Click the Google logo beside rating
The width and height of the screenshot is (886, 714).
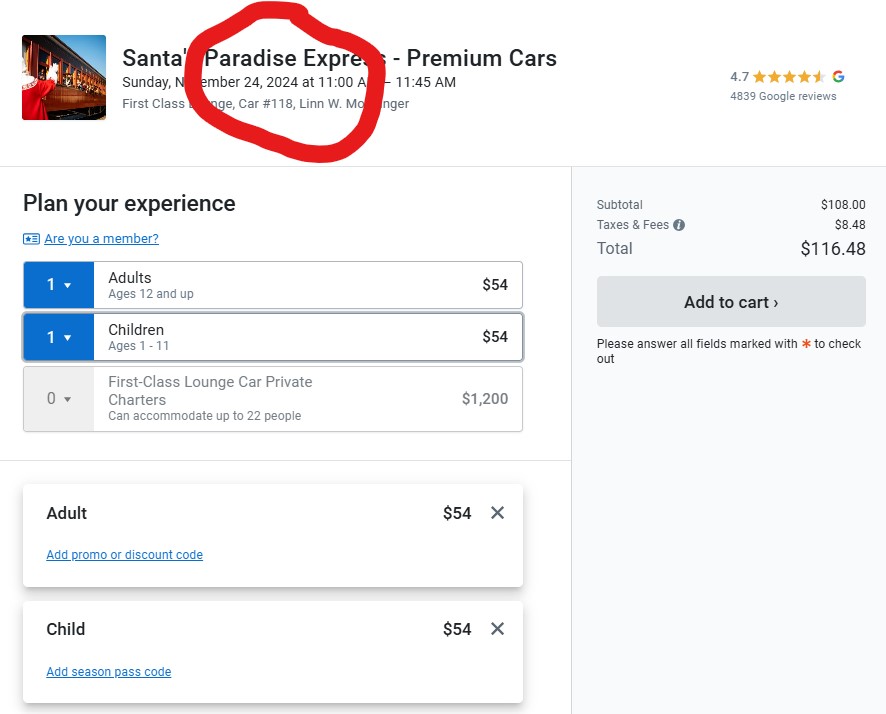(838, 77)
